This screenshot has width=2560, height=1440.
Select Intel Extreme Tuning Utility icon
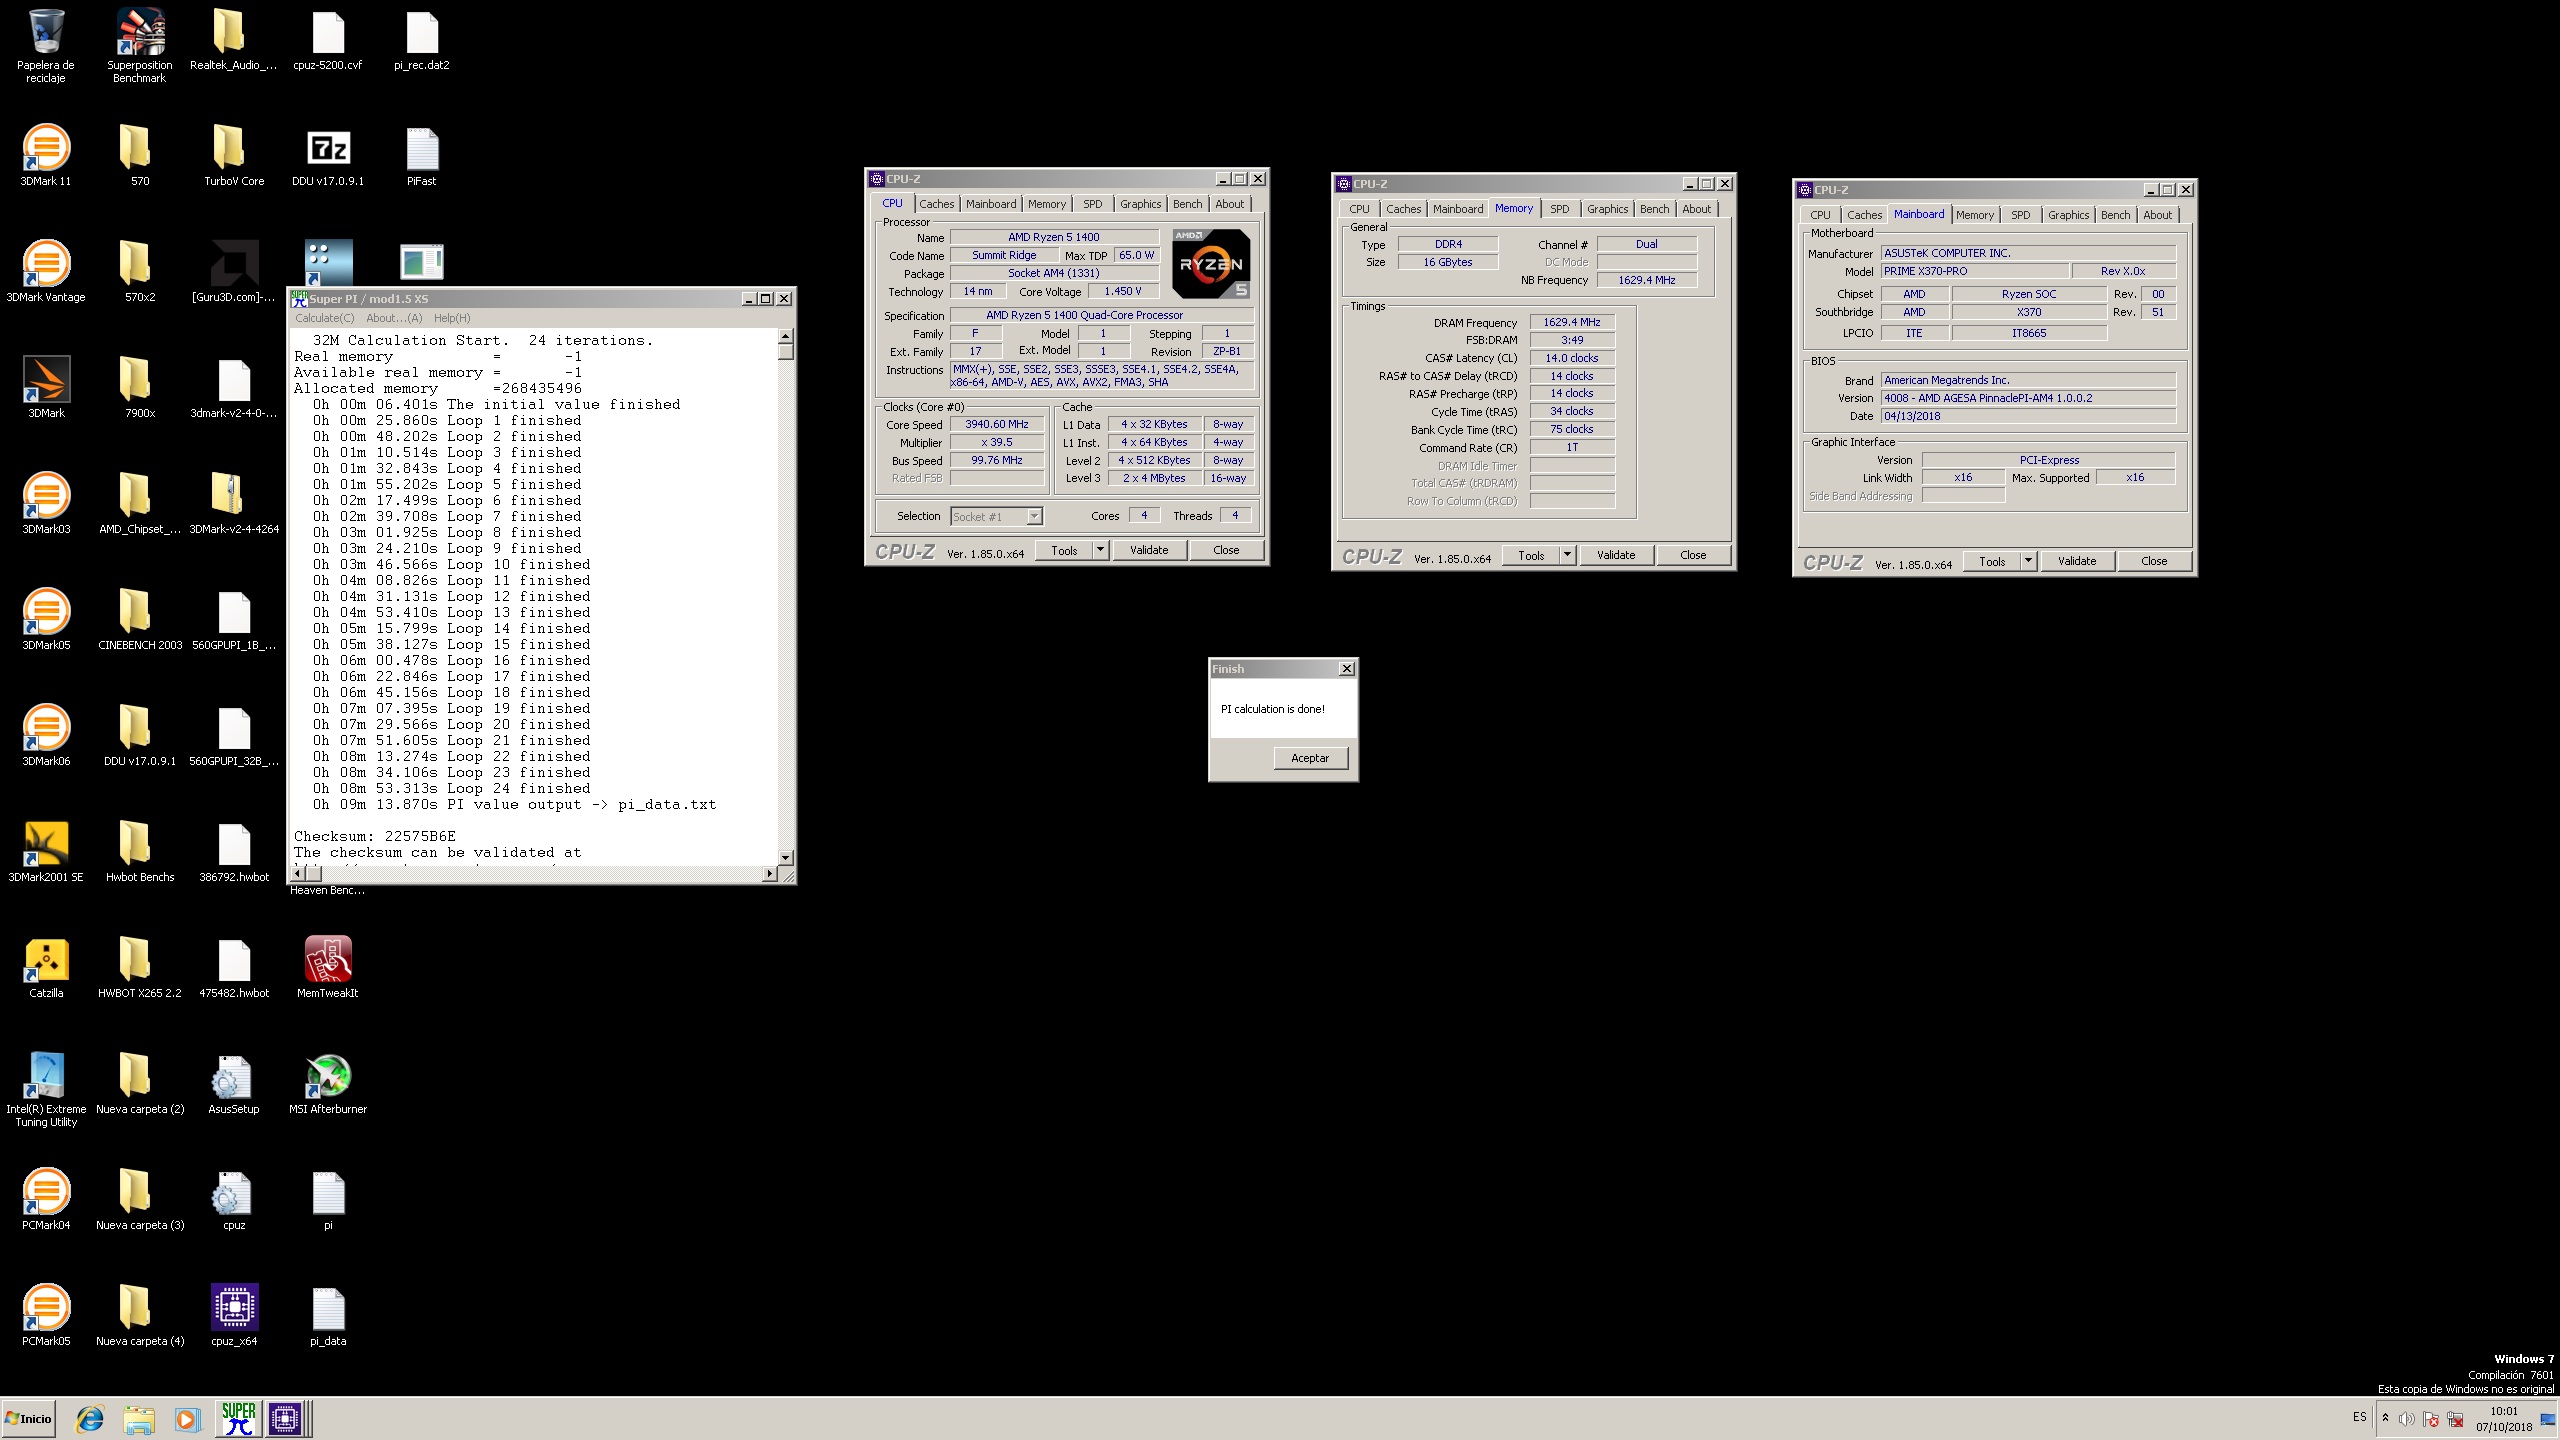click(45, 1089)
